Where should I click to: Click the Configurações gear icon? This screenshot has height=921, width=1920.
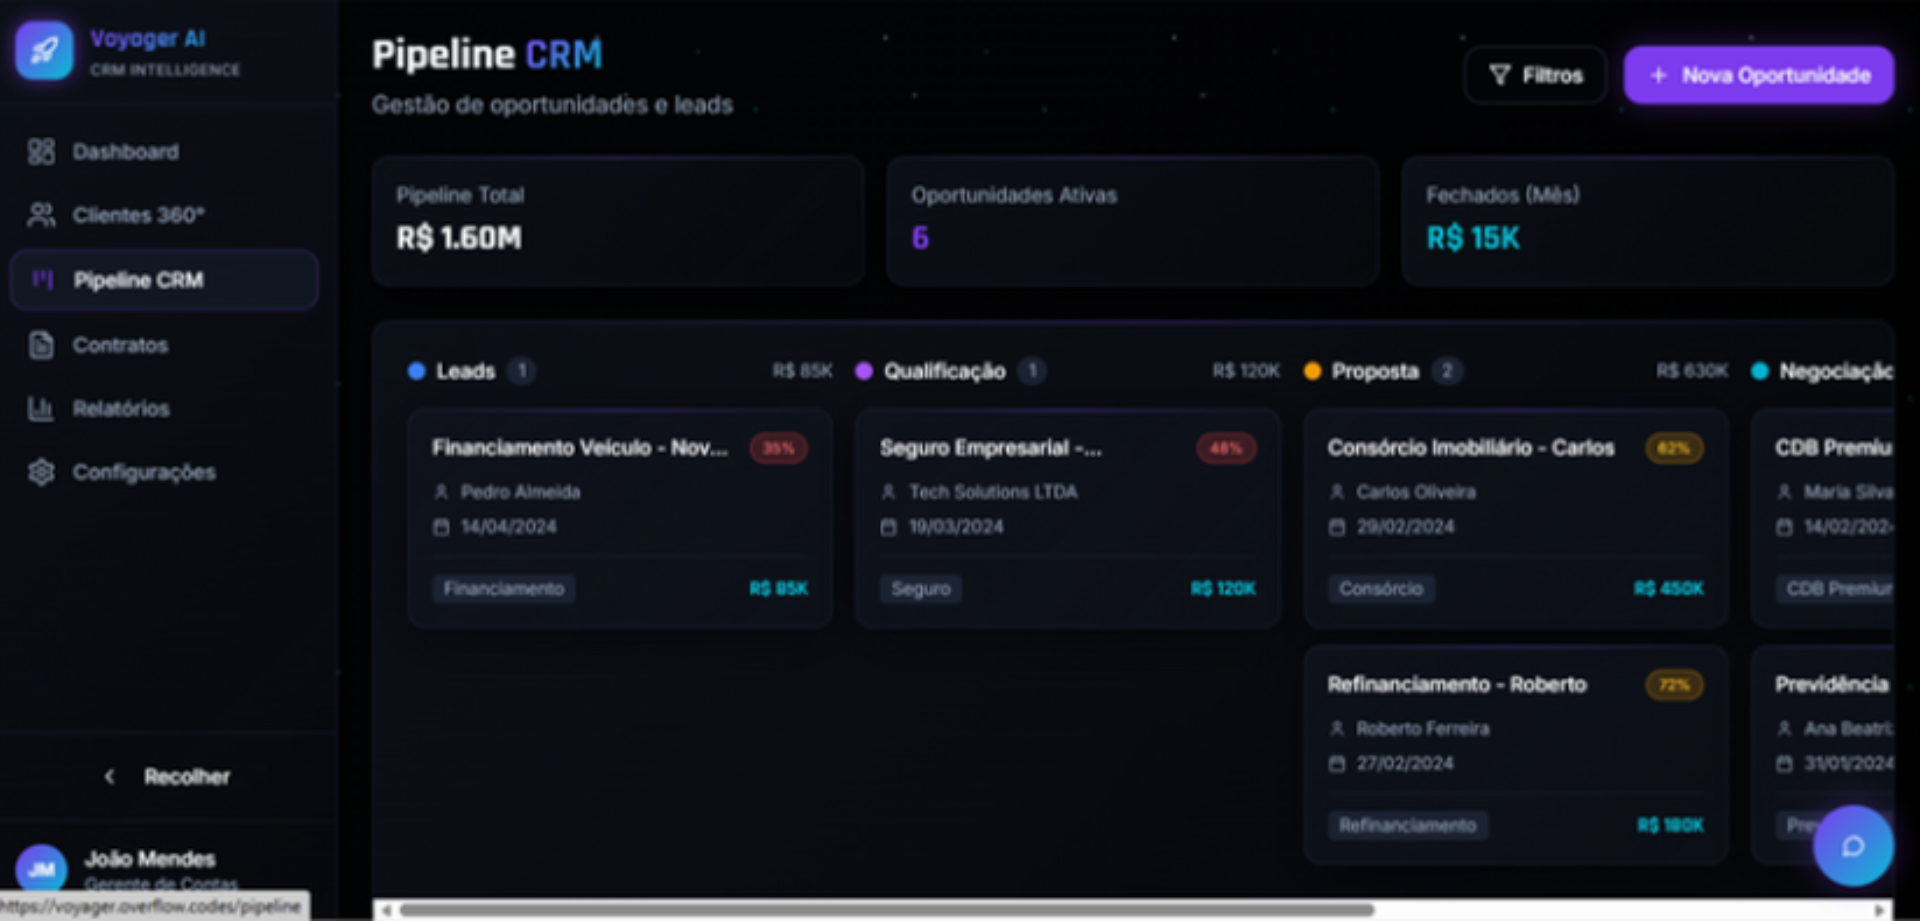pyautogui.click(x=41, y=472)
